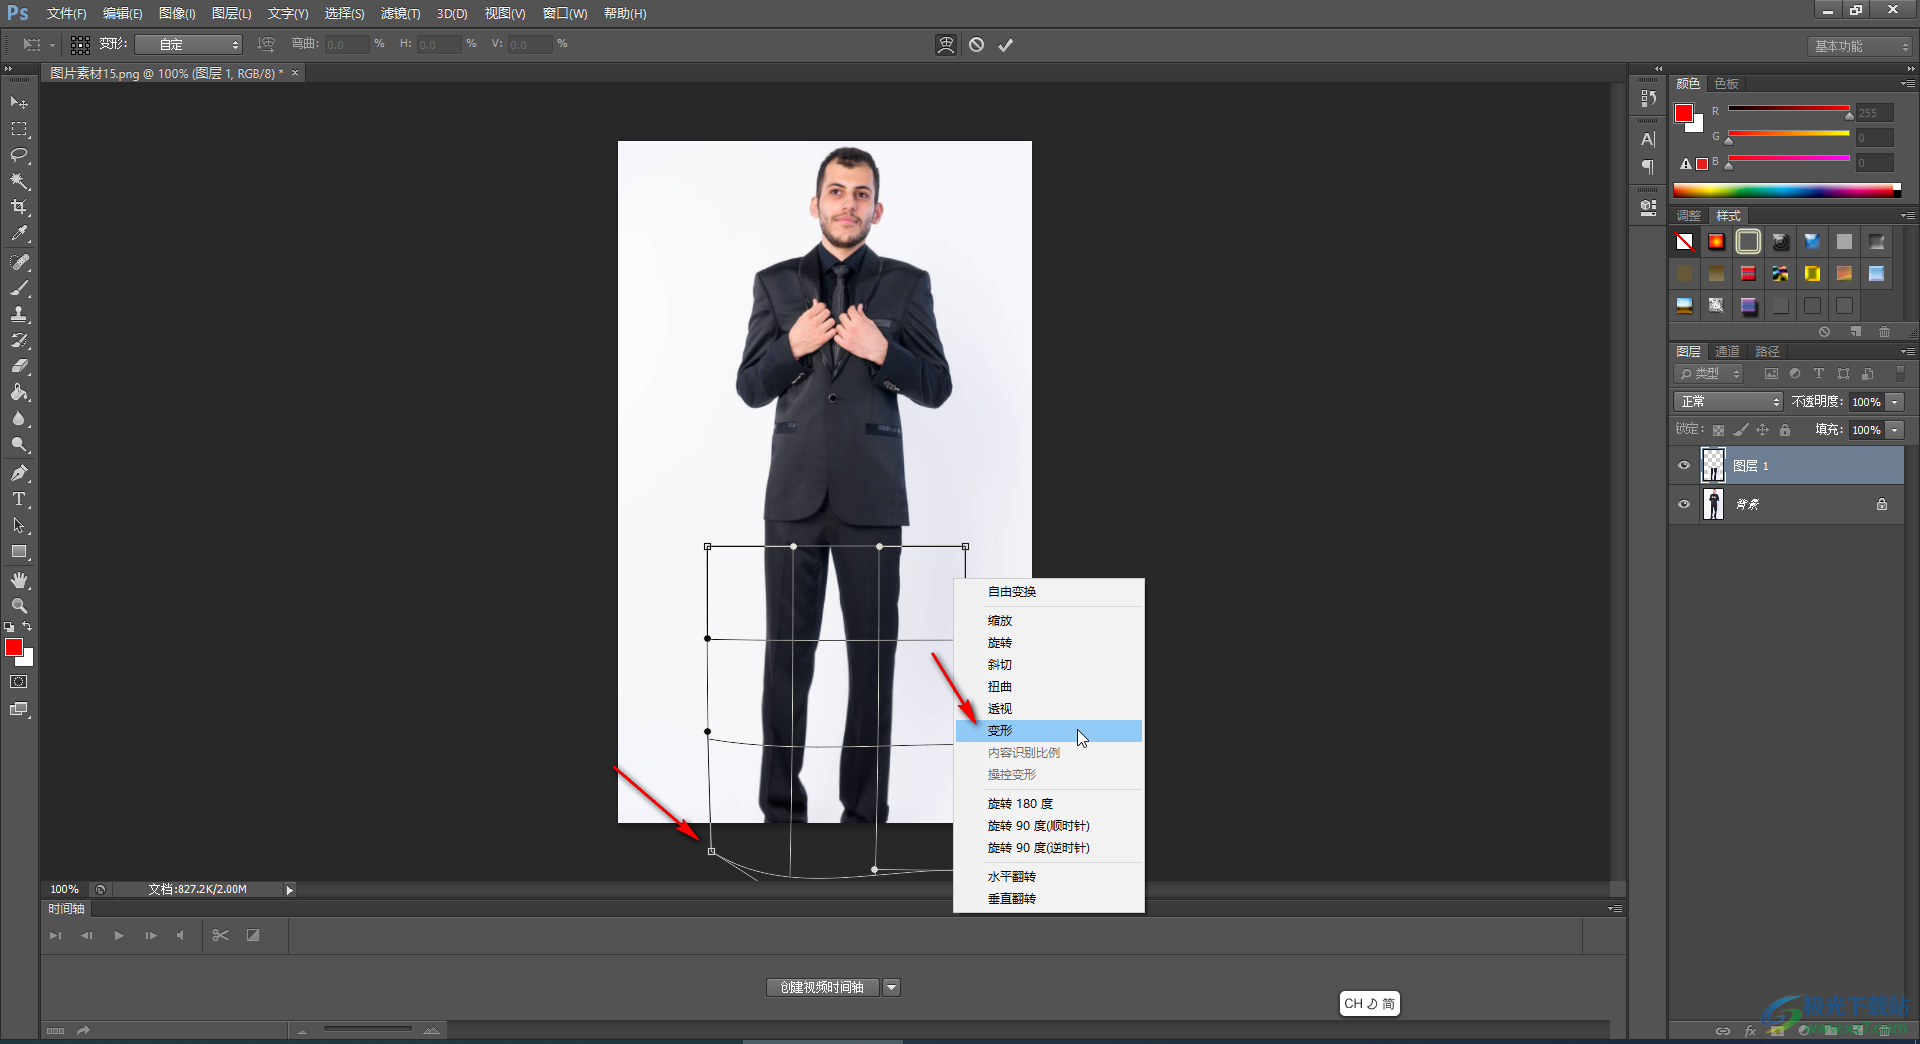
Task: Click the scissors split icon in timeline
Action: (221, 935)
